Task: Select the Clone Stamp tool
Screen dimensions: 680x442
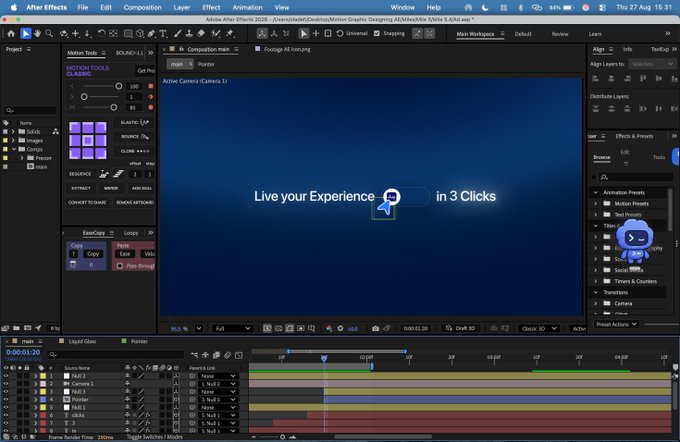Action: [189, 33]
